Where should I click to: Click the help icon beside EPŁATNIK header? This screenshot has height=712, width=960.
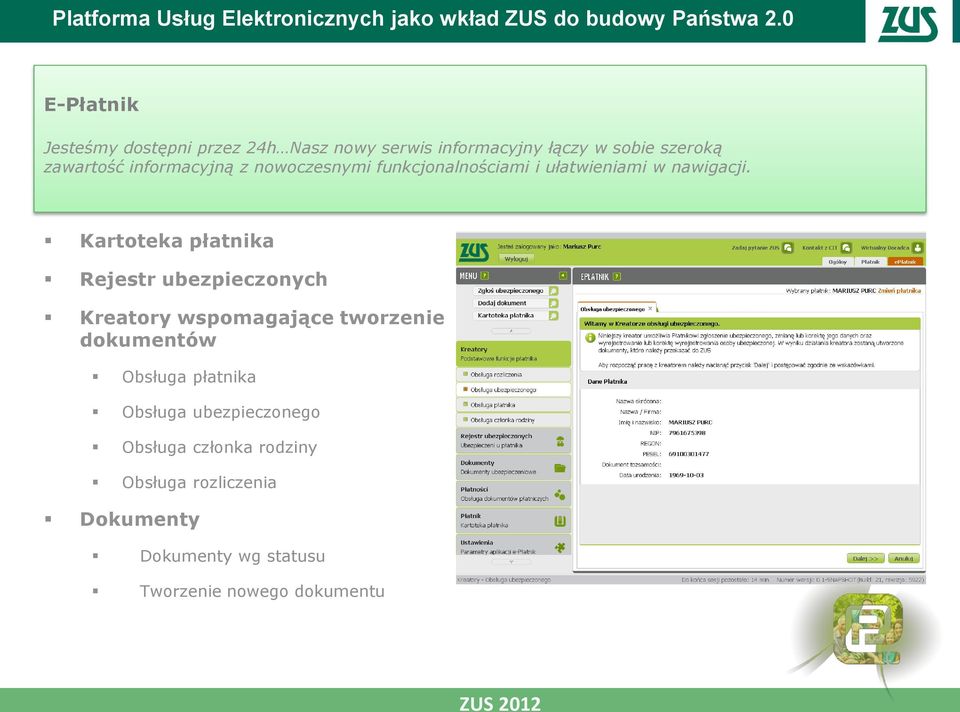(x=617, y=277)
